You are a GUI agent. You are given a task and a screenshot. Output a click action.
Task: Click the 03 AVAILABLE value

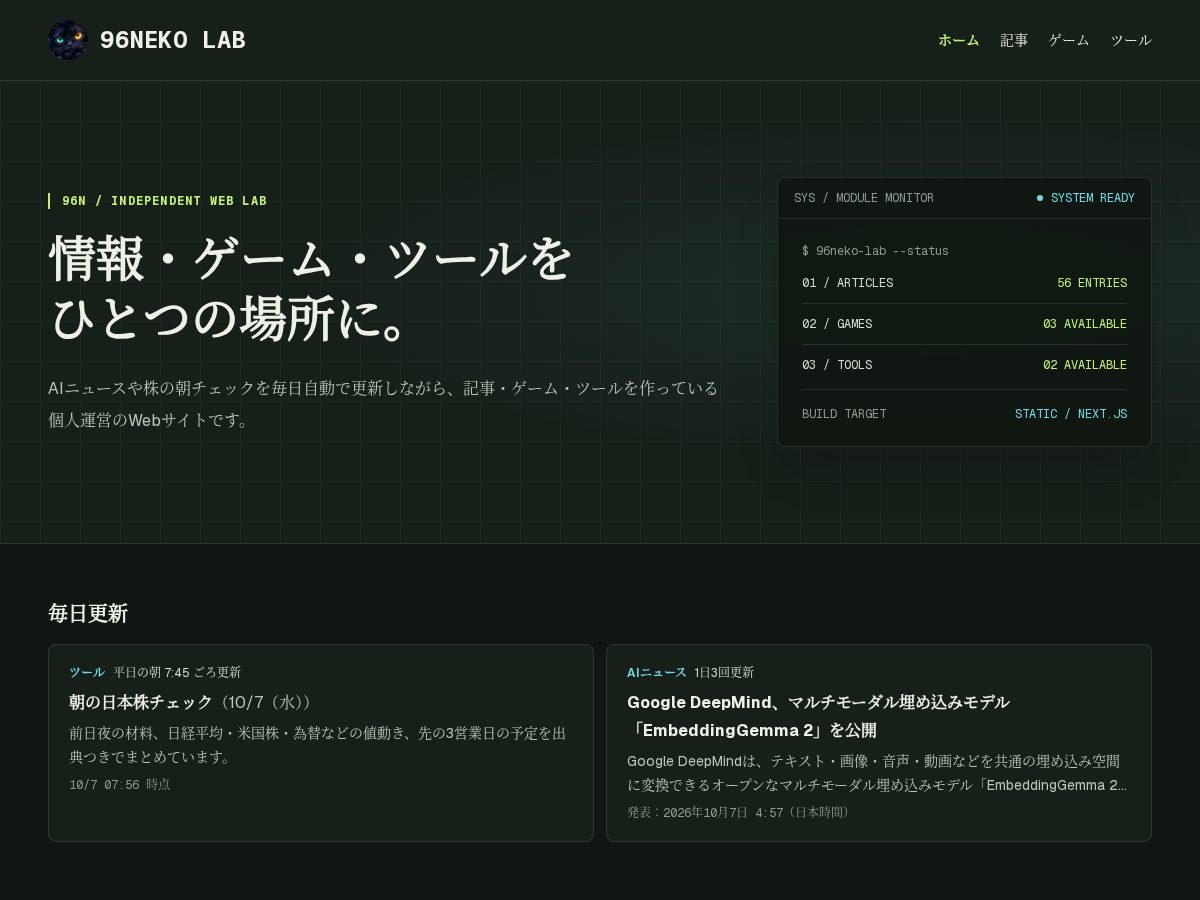point(1085,324)
